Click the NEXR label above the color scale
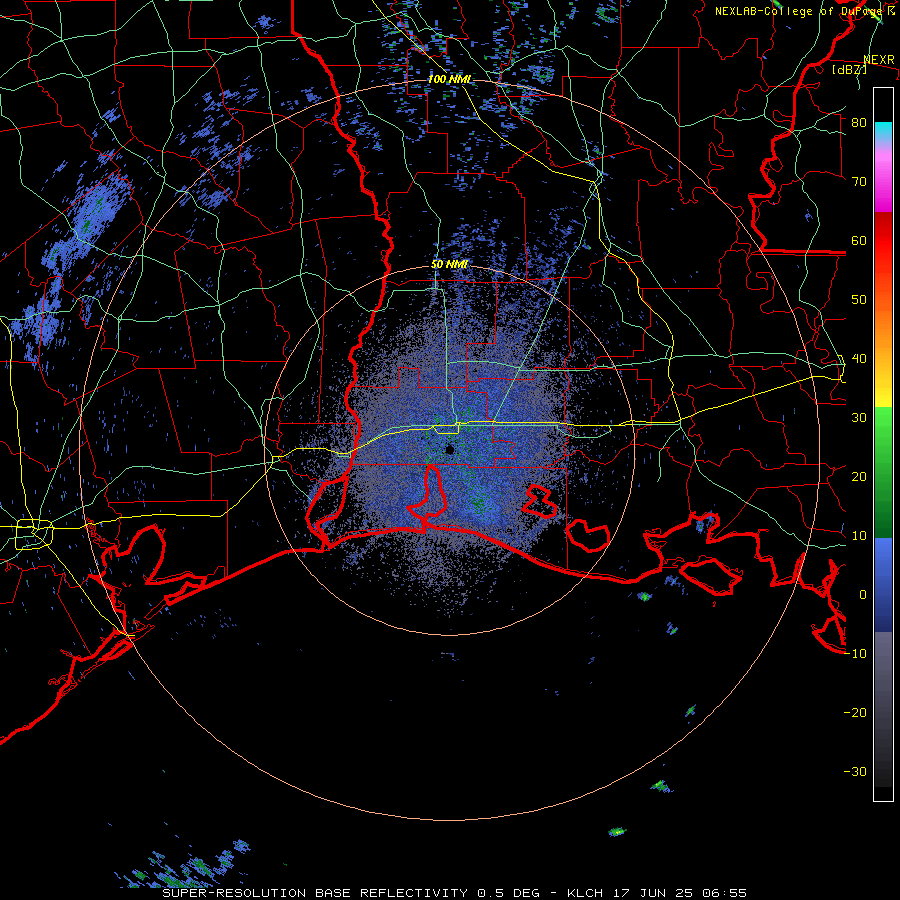Image resolution: width=900 pixels, height=900 pixels. coord(879,60)
